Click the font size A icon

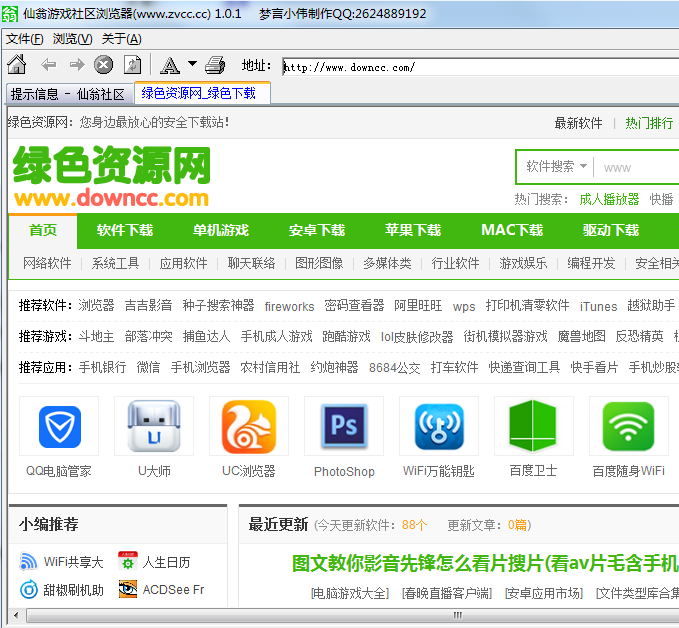tap(169, 66)
